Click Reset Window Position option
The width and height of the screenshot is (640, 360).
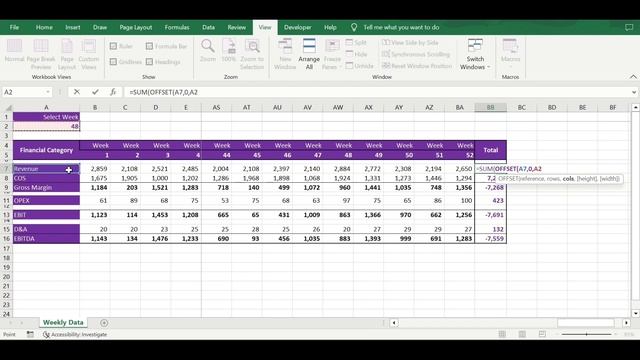point(417,66)
